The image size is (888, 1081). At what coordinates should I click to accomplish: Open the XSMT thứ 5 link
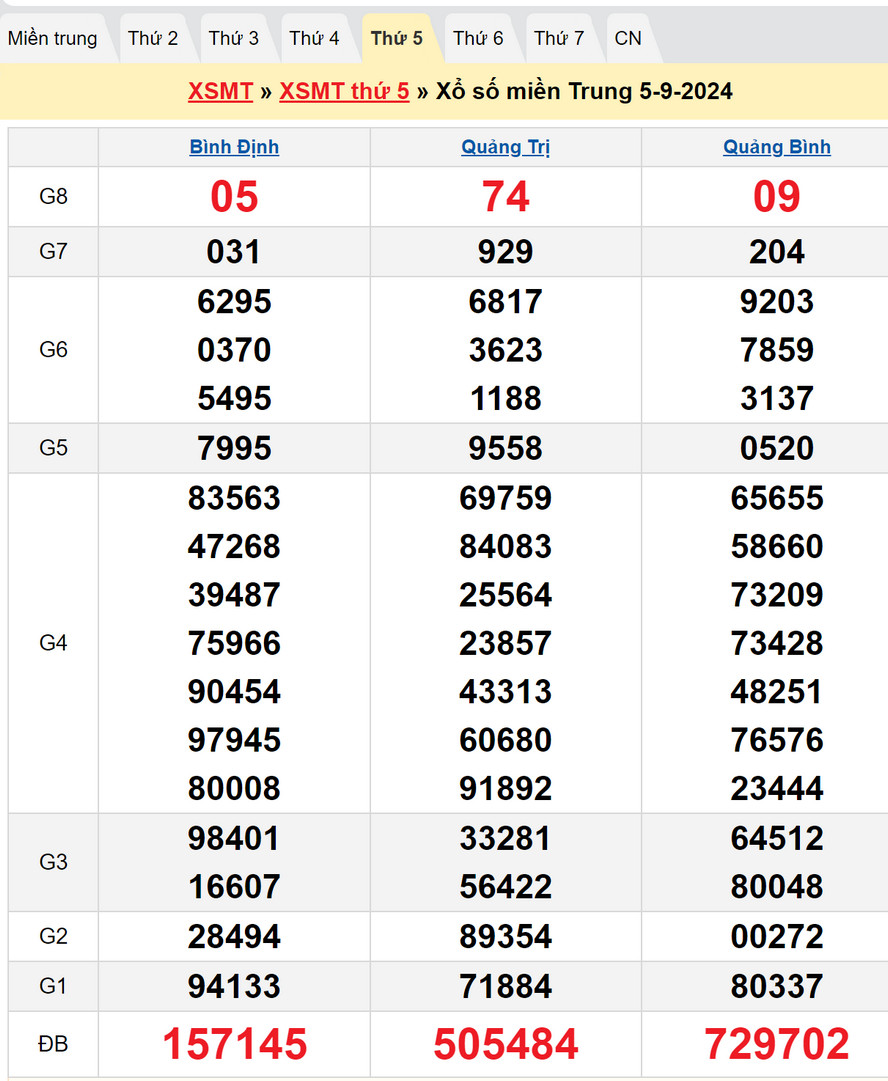coord(344,91)
